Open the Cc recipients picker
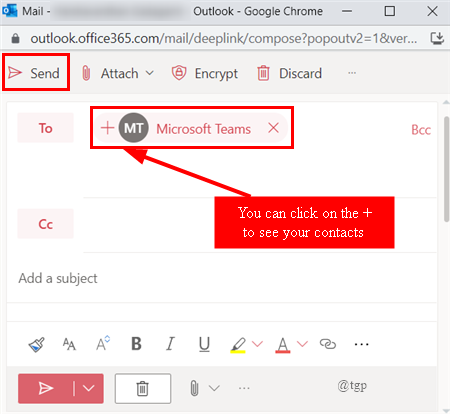 click(x=45, y=224)
